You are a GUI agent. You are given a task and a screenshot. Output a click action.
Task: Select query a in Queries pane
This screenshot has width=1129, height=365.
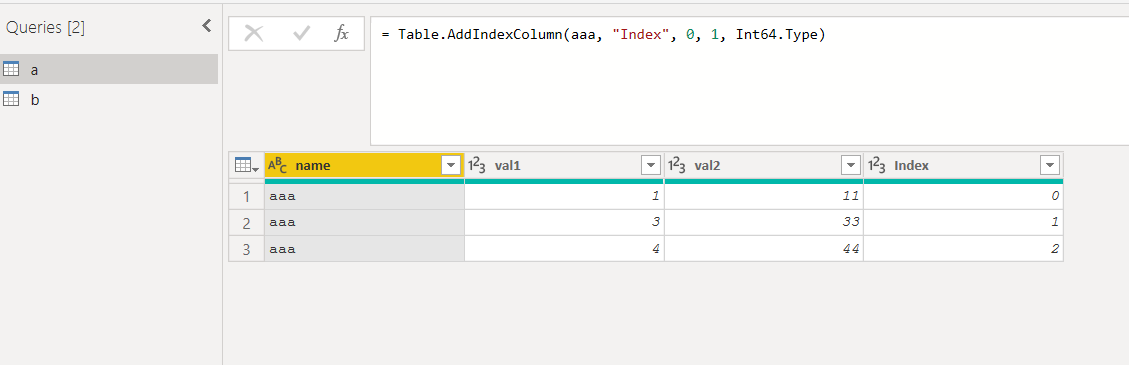tap(109, 69)
